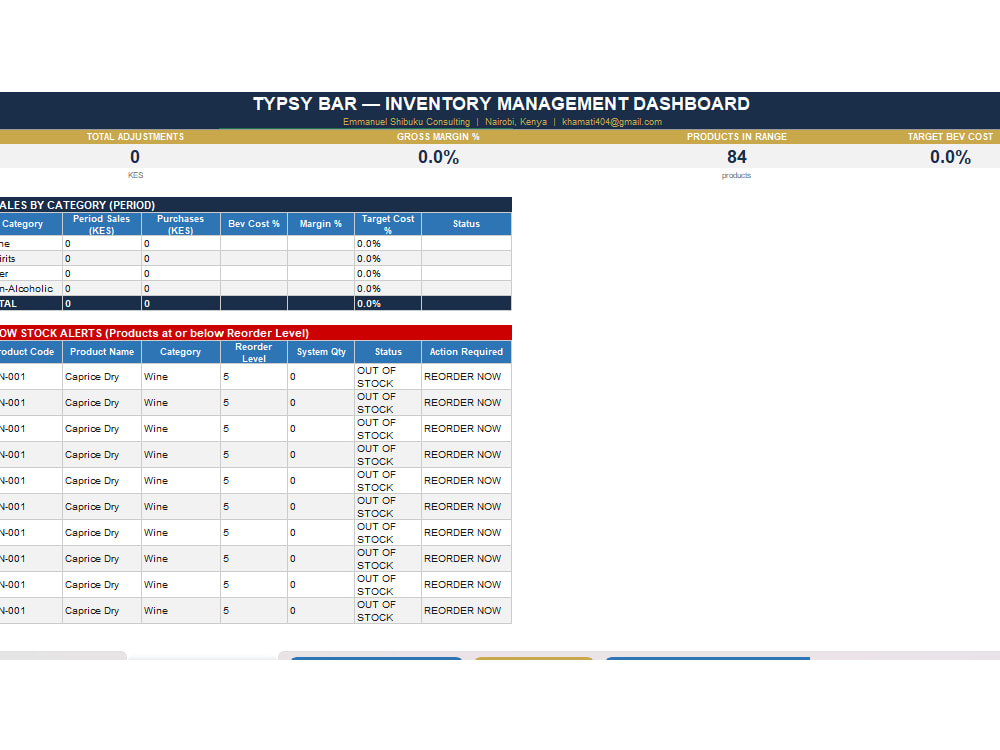Select the Action Required column header
The width and height of the screenshot is (1000, 750).
[x=466, y=351]
